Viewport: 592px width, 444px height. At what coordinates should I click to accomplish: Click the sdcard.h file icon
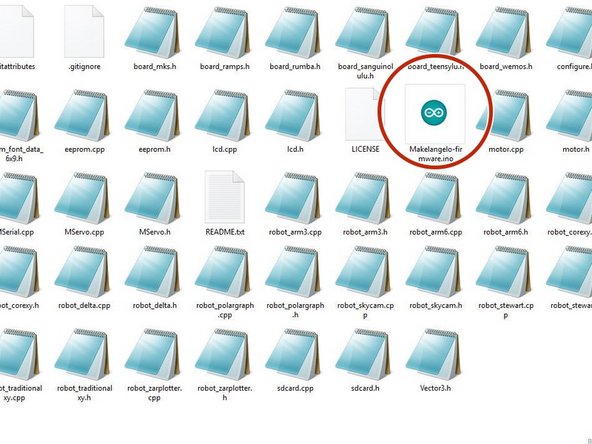(364, 355)
